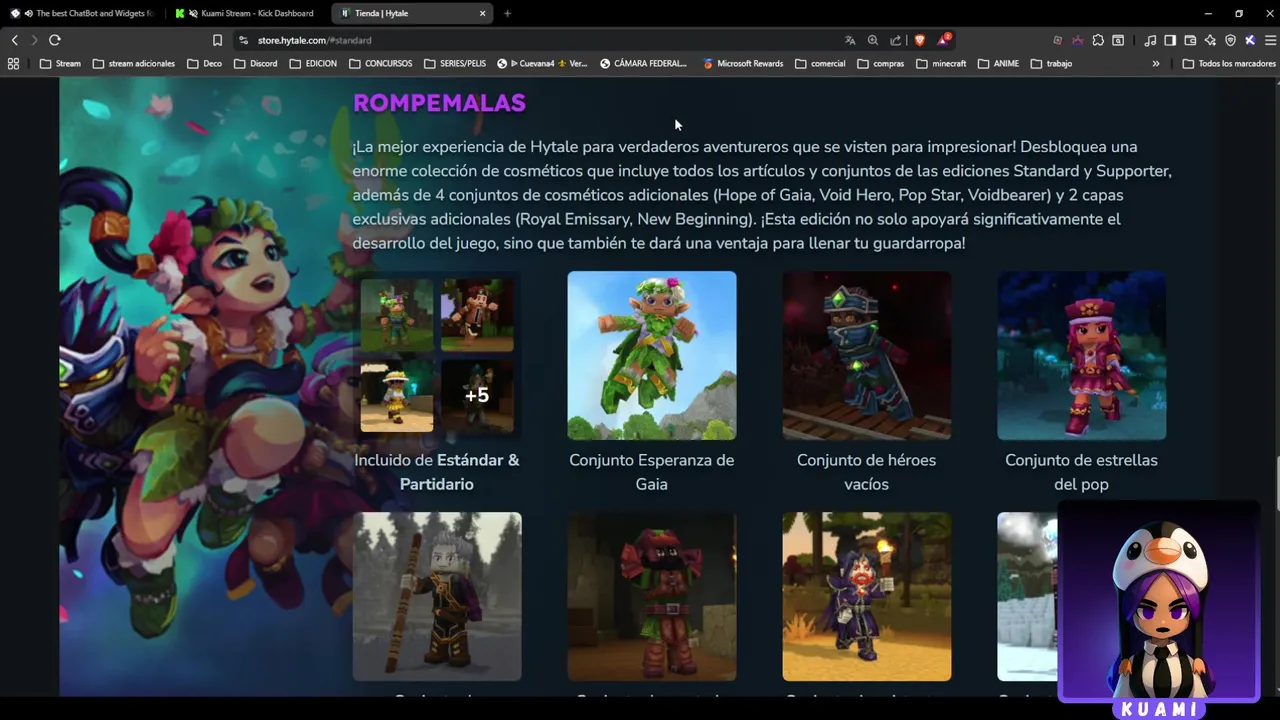The height and width of the screenshot is (720, 1280).
Task: Click the ROMPEMALAS edition heading
Action: point(439,102)
